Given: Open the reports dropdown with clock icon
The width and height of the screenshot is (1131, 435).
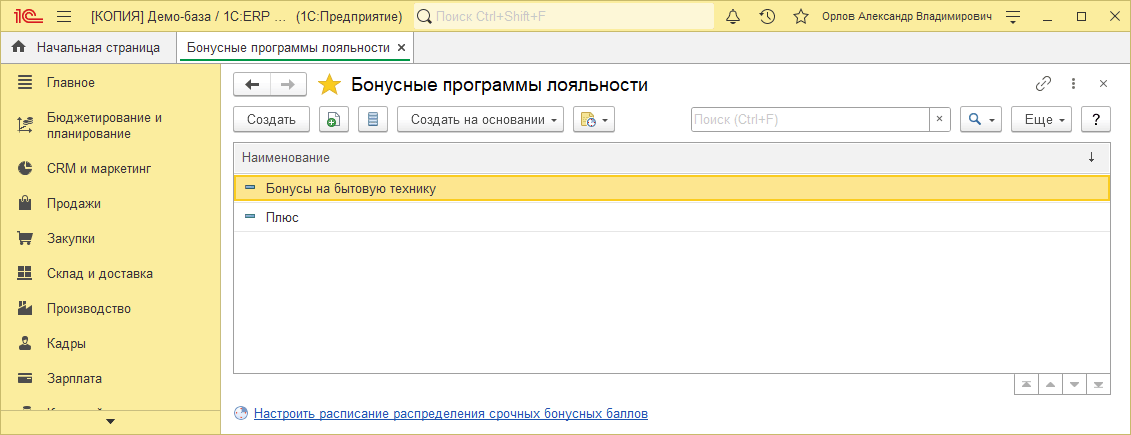Looking at the screenshot, I should [x=593, y=120].
